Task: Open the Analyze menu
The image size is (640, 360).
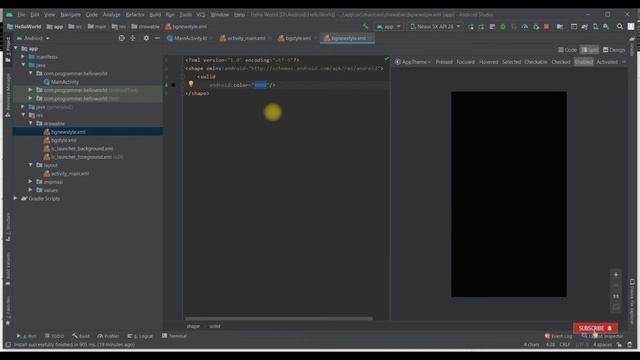Action: point(111,14)
